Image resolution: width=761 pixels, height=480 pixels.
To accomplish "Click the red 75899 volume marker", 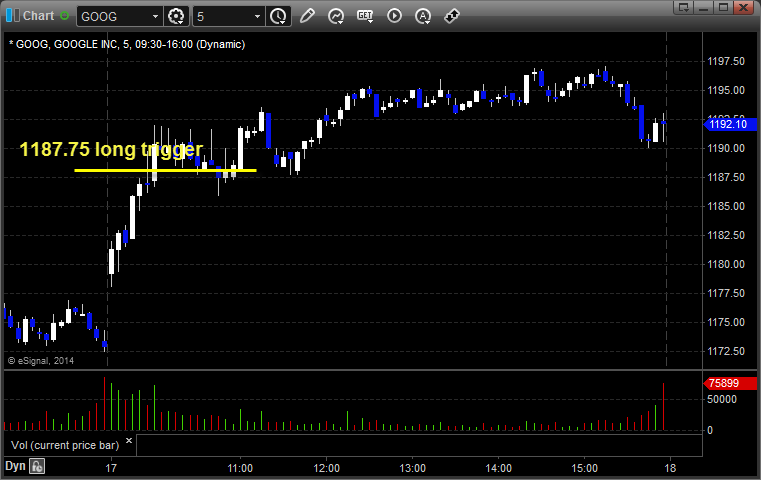I will [730, 383].
